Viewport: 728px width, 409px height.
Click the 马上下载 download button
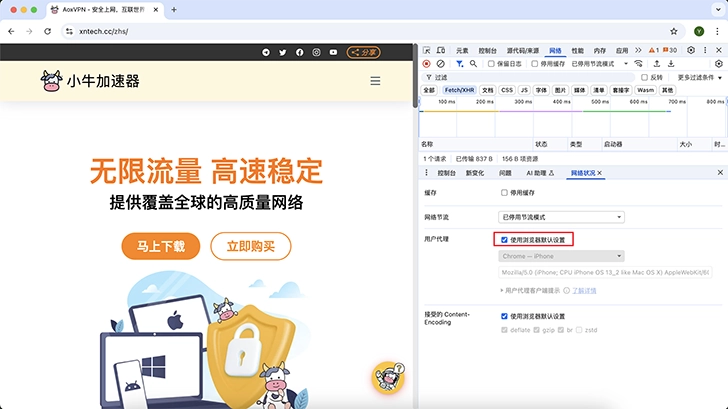161,246
